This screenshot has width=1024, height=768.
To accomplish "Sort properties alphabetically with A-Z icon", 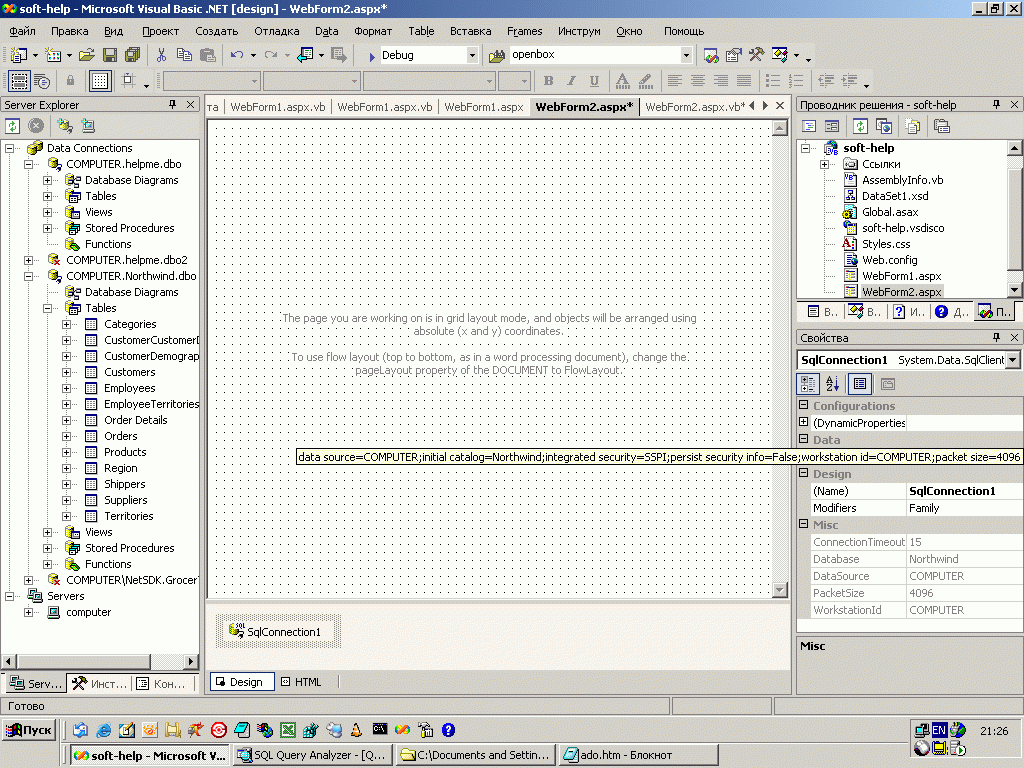I will 832,384.
